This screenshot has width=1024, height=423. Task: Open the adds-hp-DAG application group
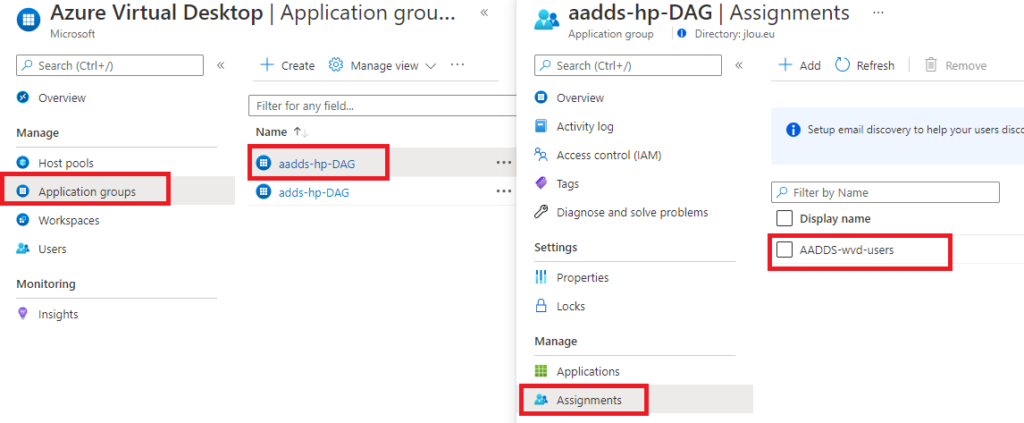click(313, 192)
